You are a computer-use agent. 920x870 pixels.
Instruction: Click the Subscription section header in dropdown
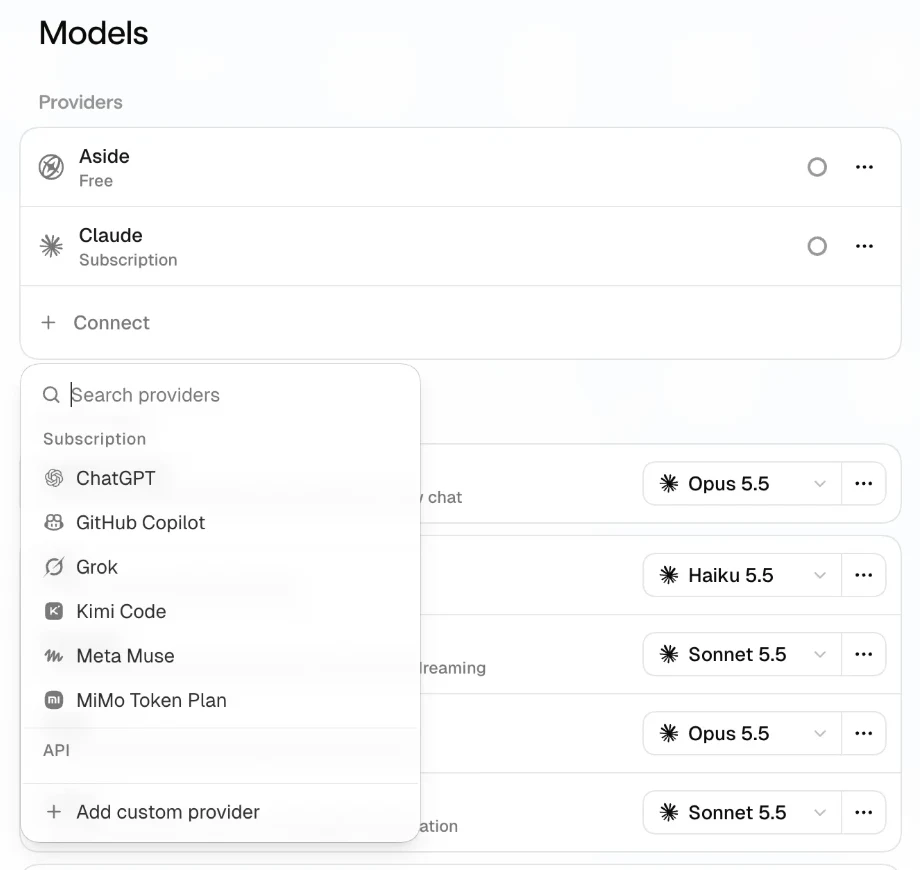pyautogui.click(x=94, y=439)
